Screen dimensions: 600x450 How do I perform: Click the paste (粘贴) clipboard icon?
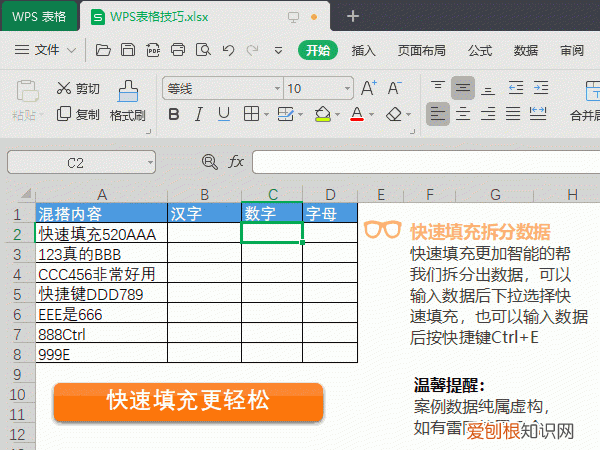point(27,91)
